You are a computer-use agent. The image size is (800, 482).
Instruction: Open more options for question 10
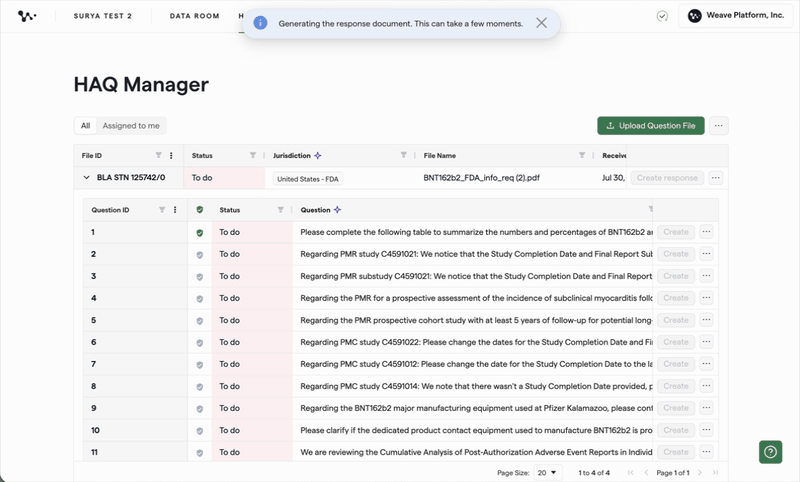pos(706,430)
